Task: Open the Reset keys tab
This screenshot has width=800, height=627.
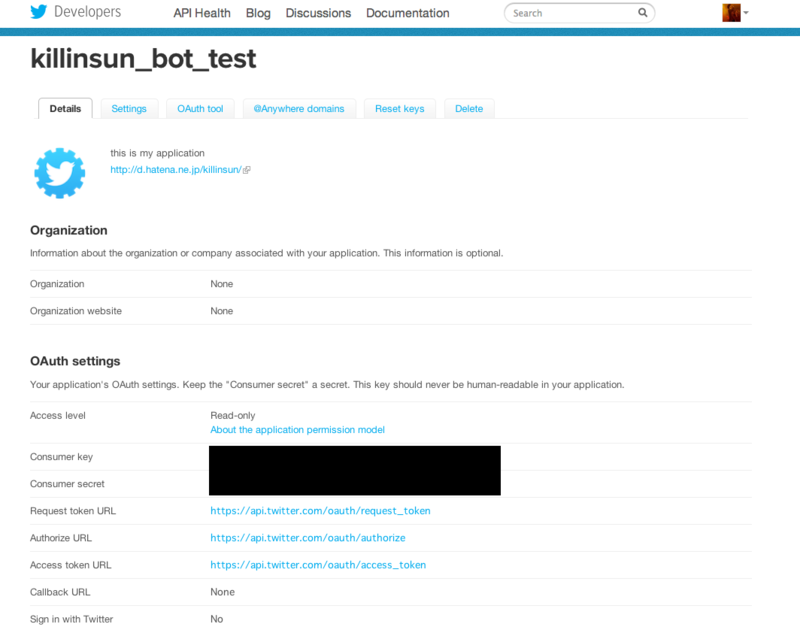Action: pyautogui.click(x=399, y=109)
